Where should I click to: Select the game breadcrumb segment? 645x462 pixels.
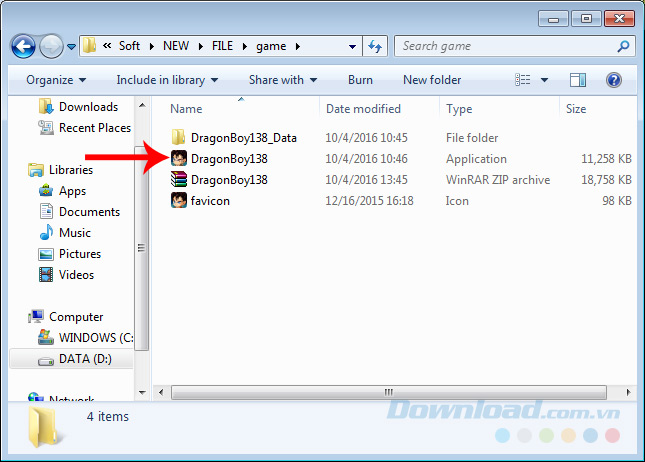point(271,46)
